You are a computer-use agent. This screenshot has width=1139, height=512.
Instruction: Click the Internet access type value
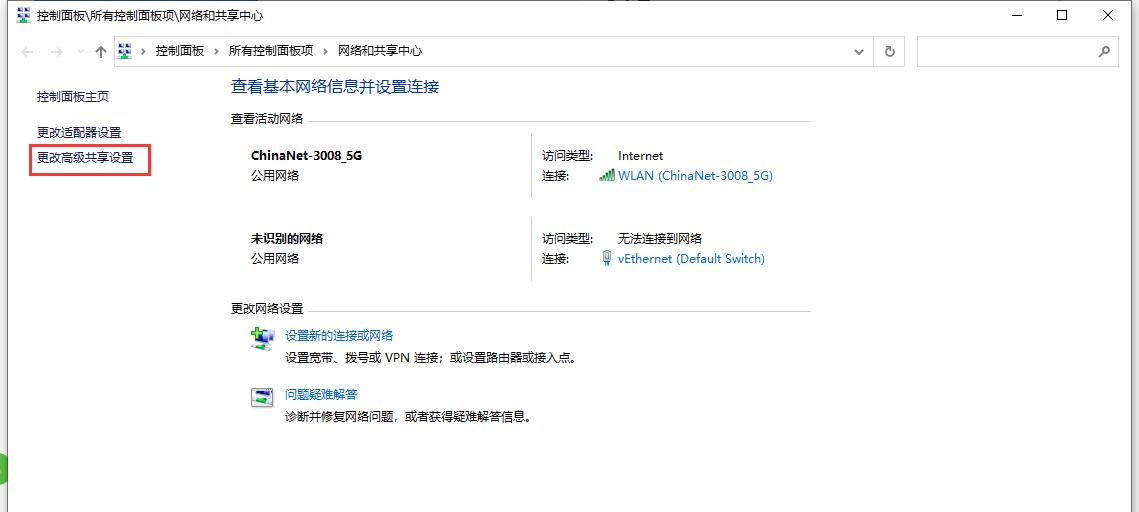pos(640,156)
